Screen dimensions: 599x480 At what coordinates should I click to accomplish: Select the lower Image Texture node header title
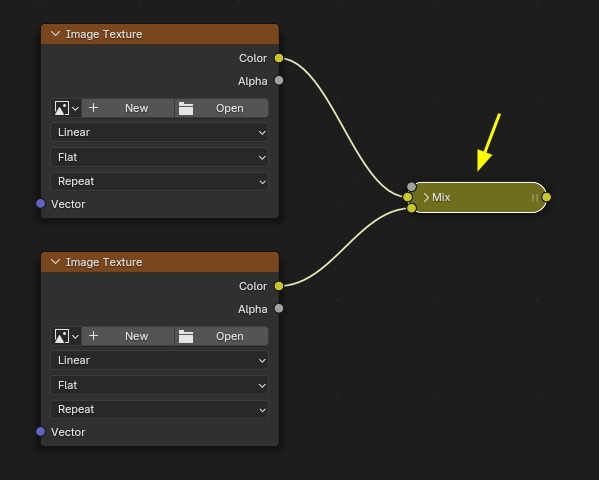tap(104, 262)
